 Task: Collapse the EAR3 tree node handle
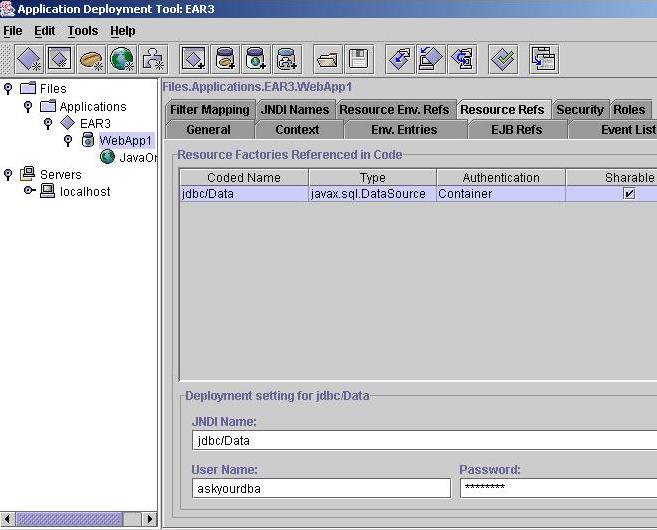click(x=48, y=123)
